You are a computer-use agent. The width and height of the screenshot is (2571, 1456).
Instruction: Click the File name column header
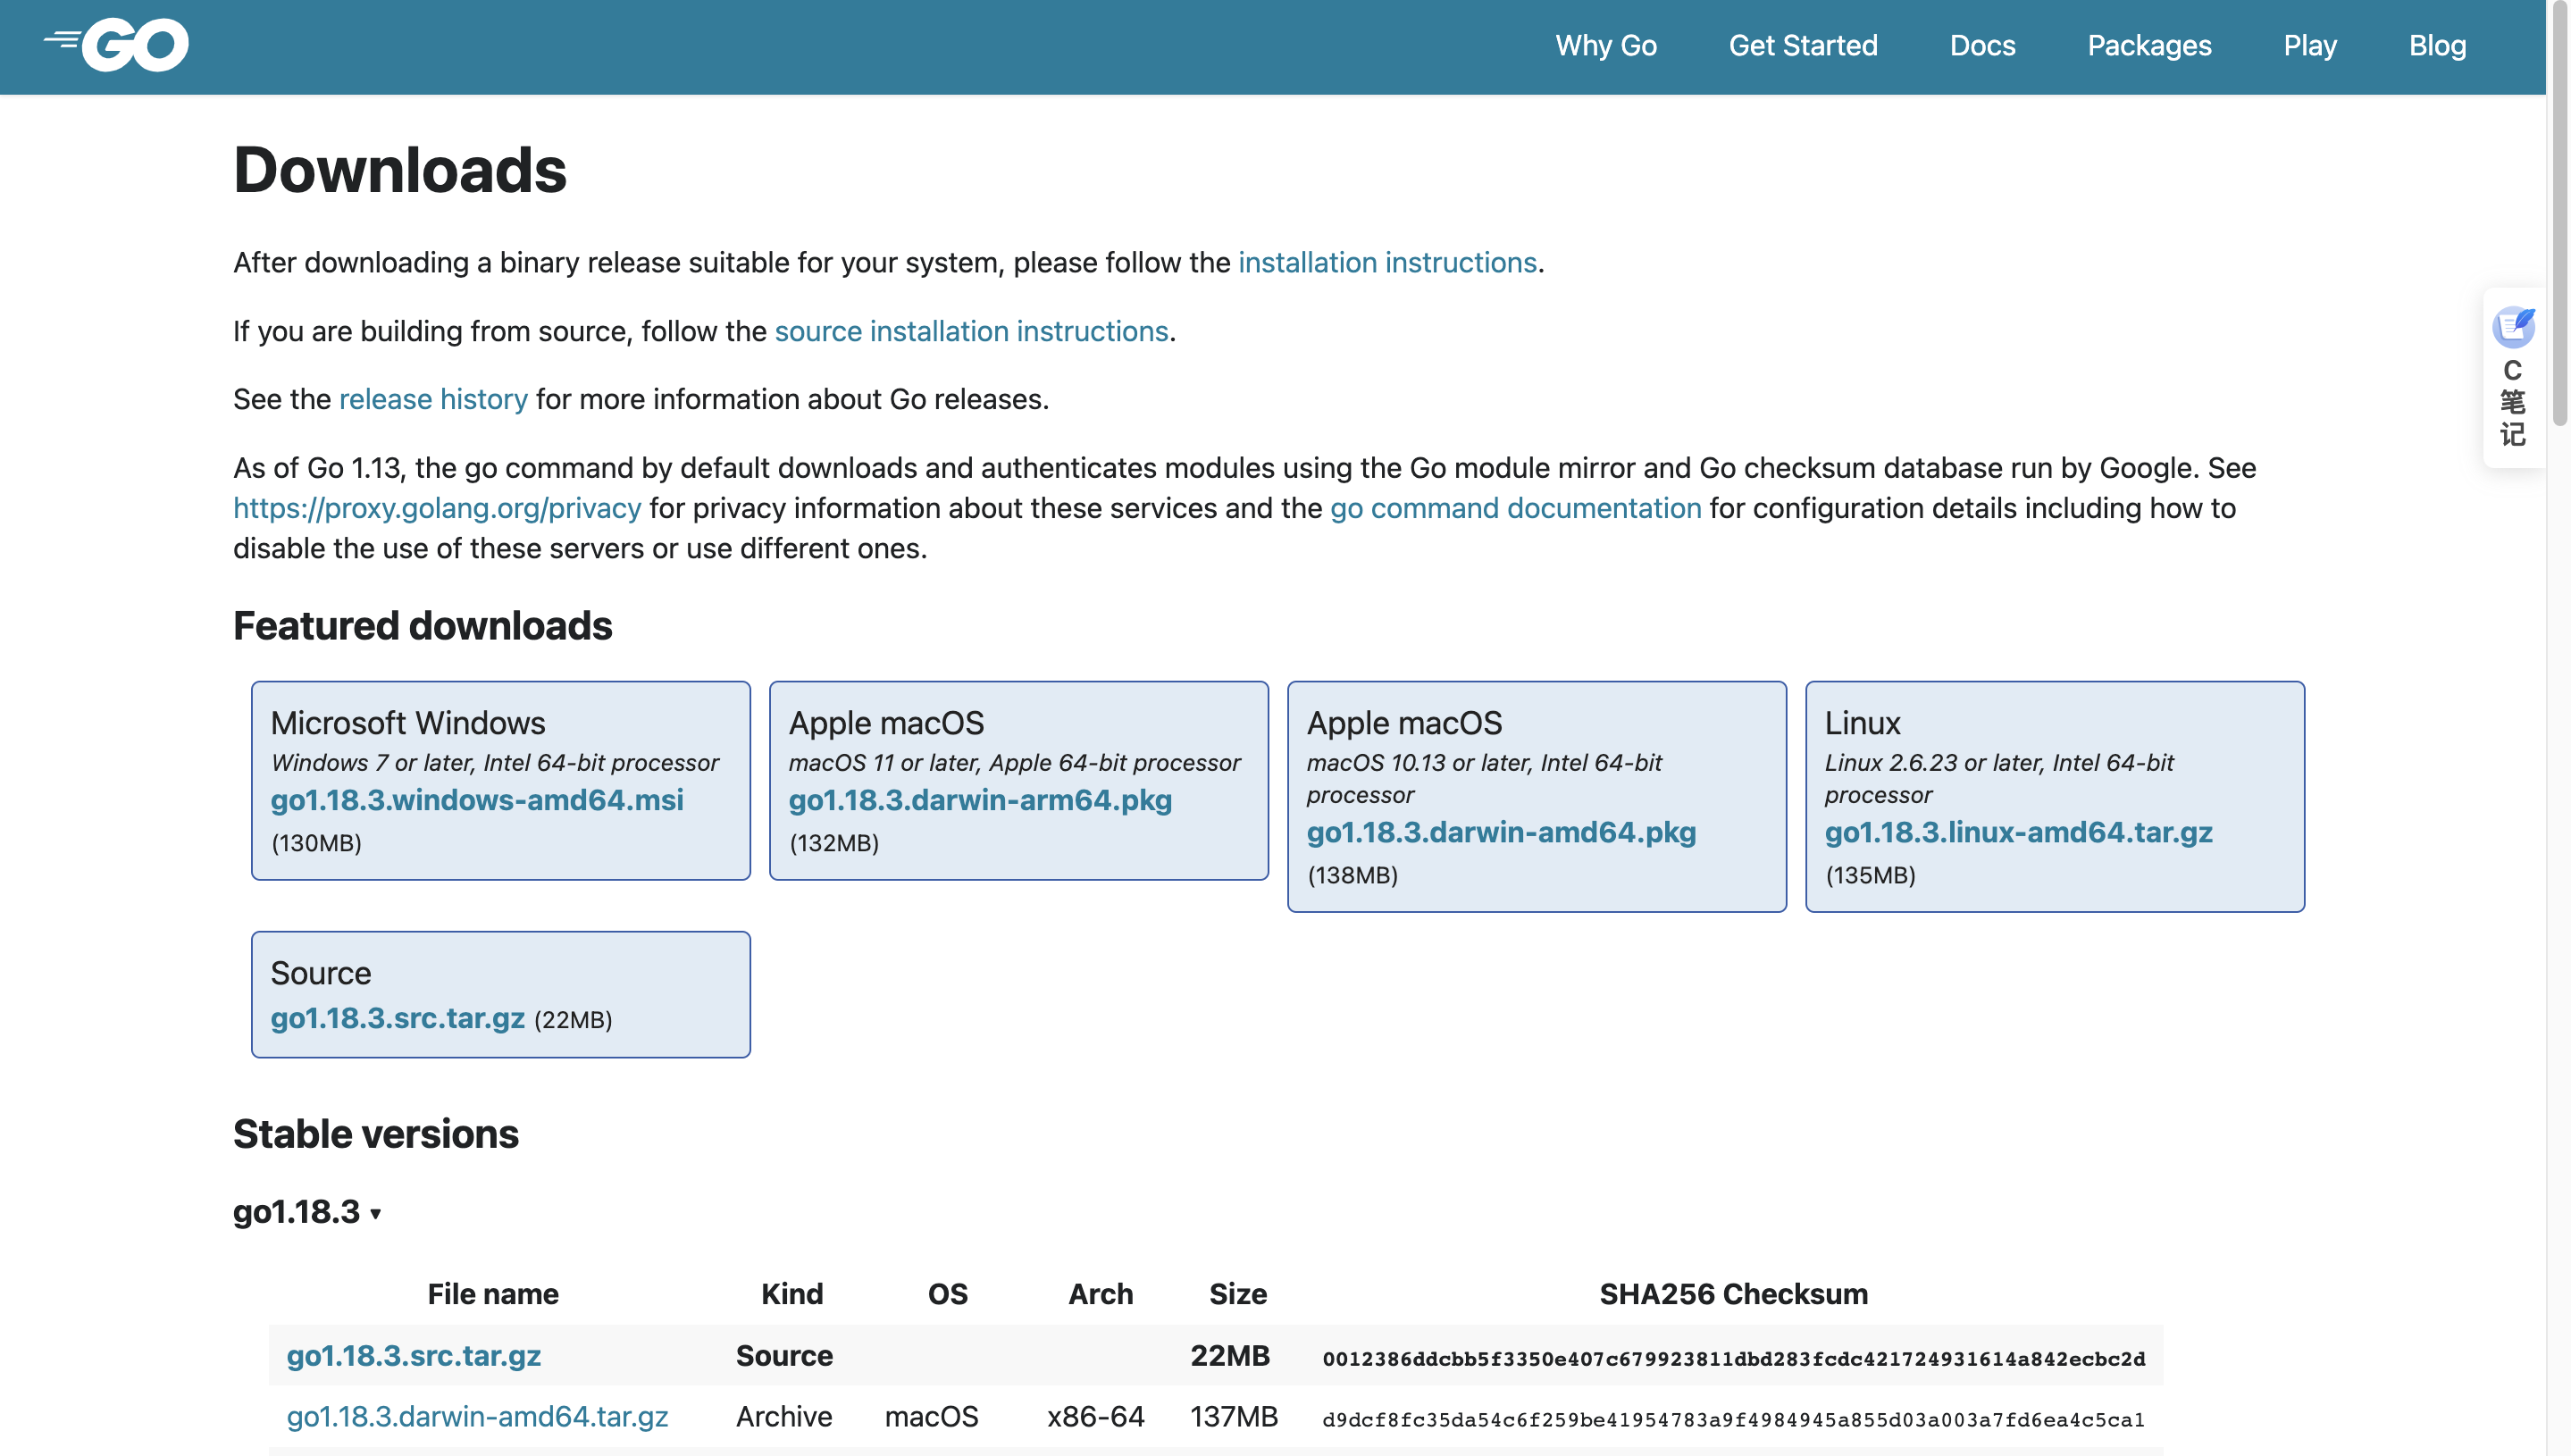493,1294
